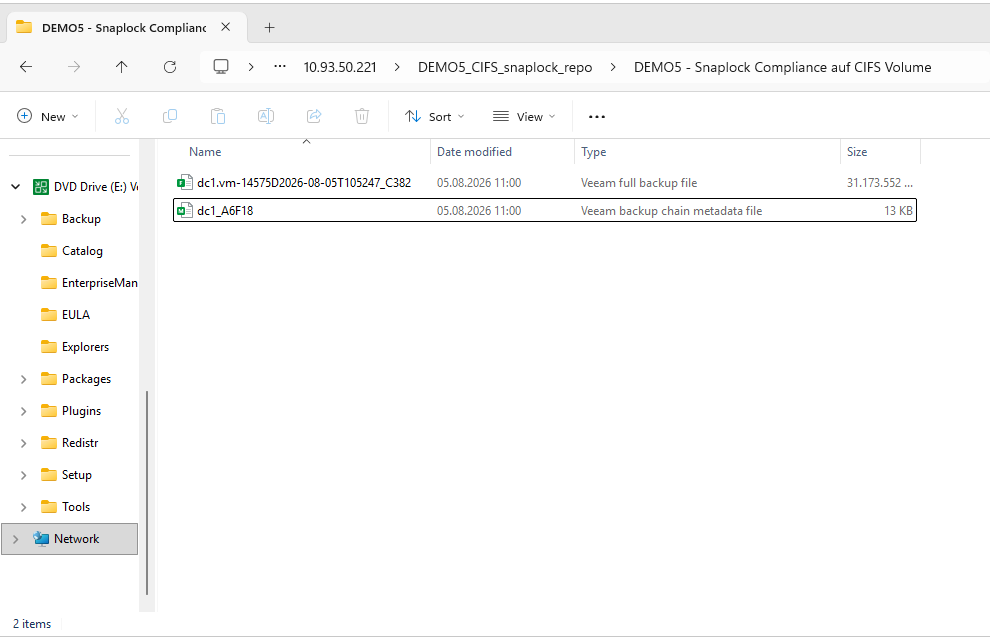
Task: Click the DVD Drive (E:) Veeam disc icon
Action: coord(41,186)
